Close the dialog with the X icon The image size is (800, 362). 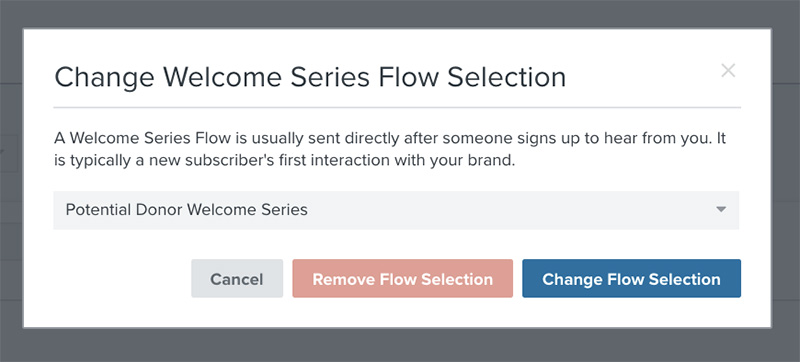728,70
